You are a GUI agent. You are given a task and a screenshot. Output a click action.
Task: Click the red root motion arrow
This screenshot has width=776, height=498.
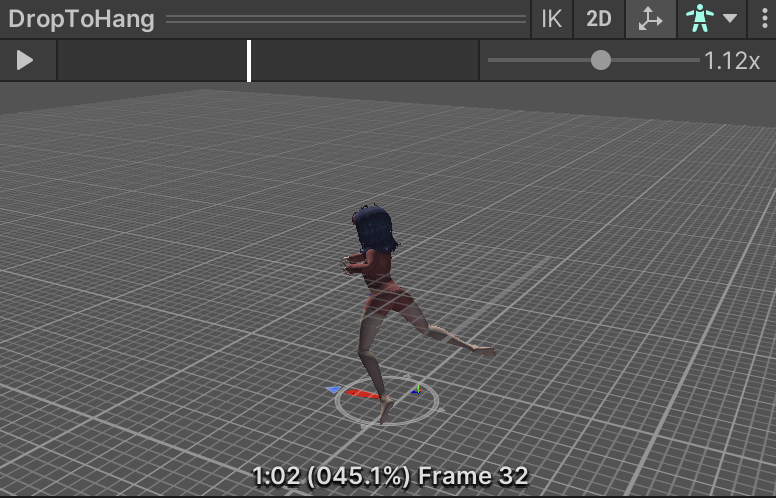pyautogui.click(x=364, y=394)
